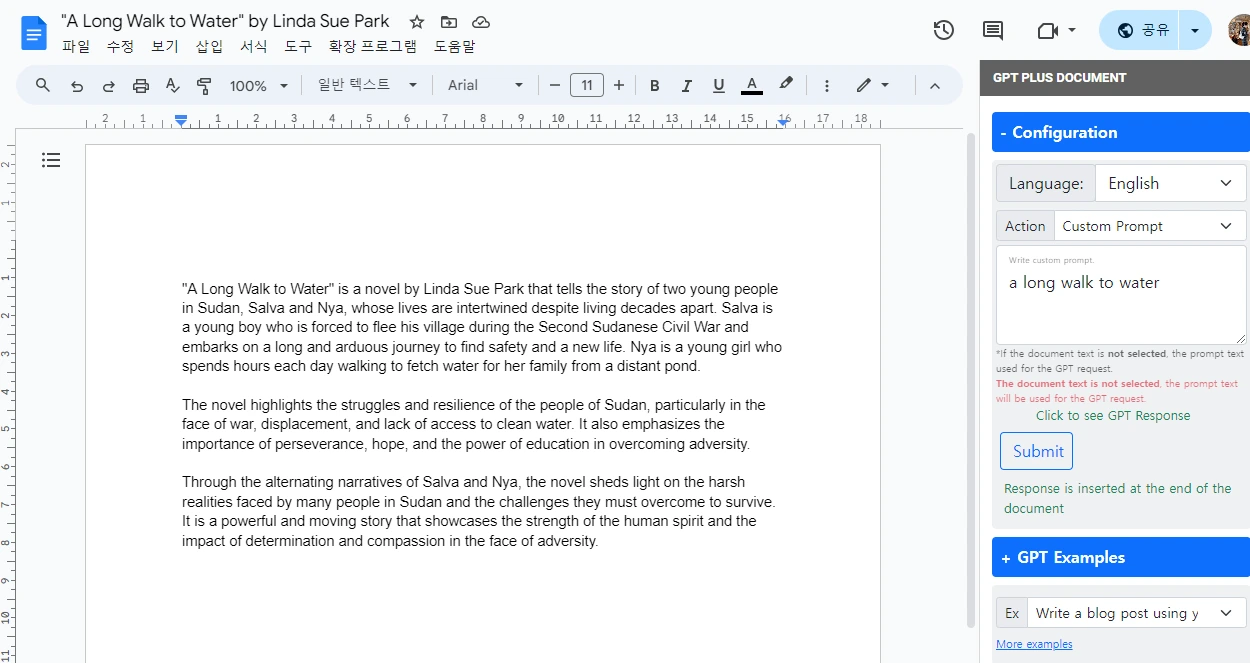
Task: Open the Action Custom Prompt dropdown
Action: [x=1150, y=226]
